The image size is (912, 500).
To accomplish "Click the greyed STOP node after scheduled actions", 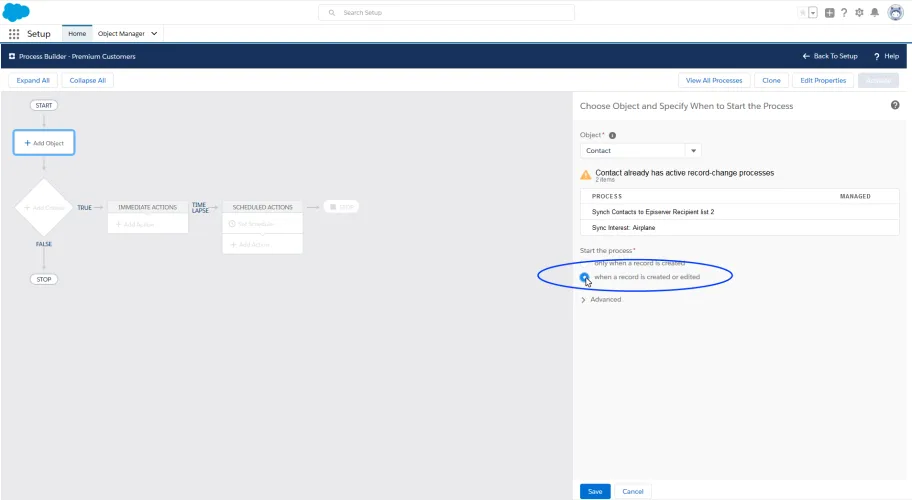I will 341,206.
